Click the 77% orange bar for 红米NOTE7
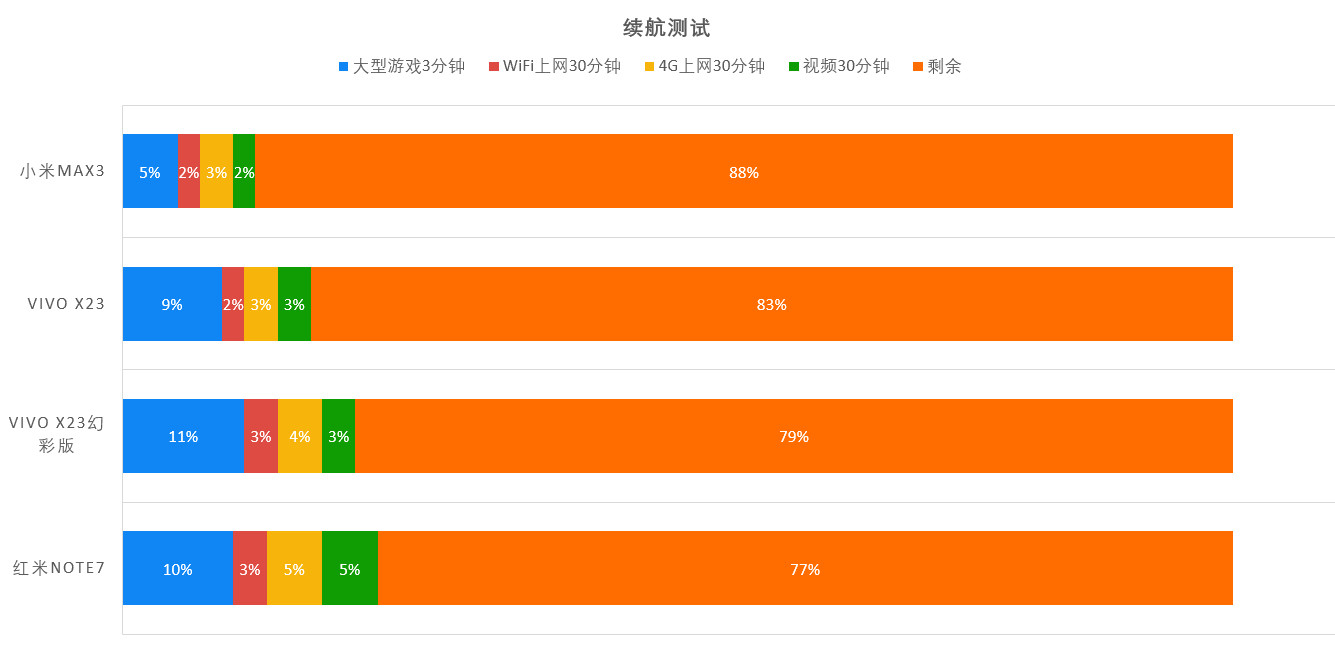 click(x=805, y=568)
